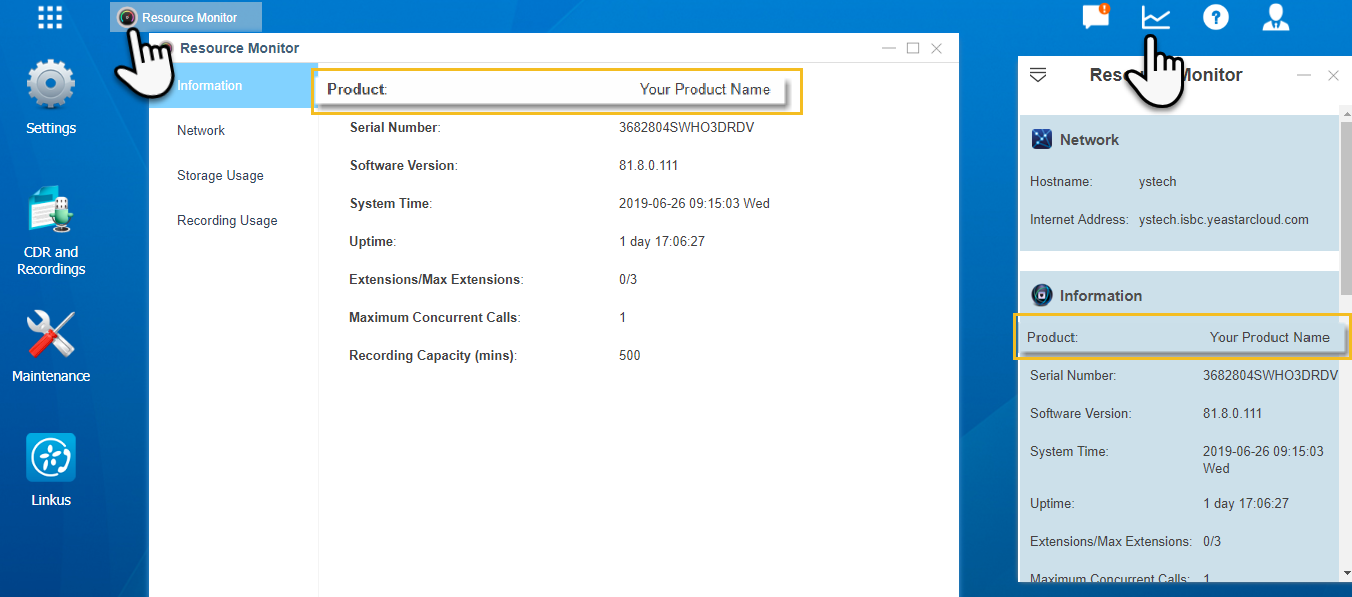Viewport: 1352px width, 597px height.
Task: Open the notification messages icon
Action: (x=1096, y=17)
